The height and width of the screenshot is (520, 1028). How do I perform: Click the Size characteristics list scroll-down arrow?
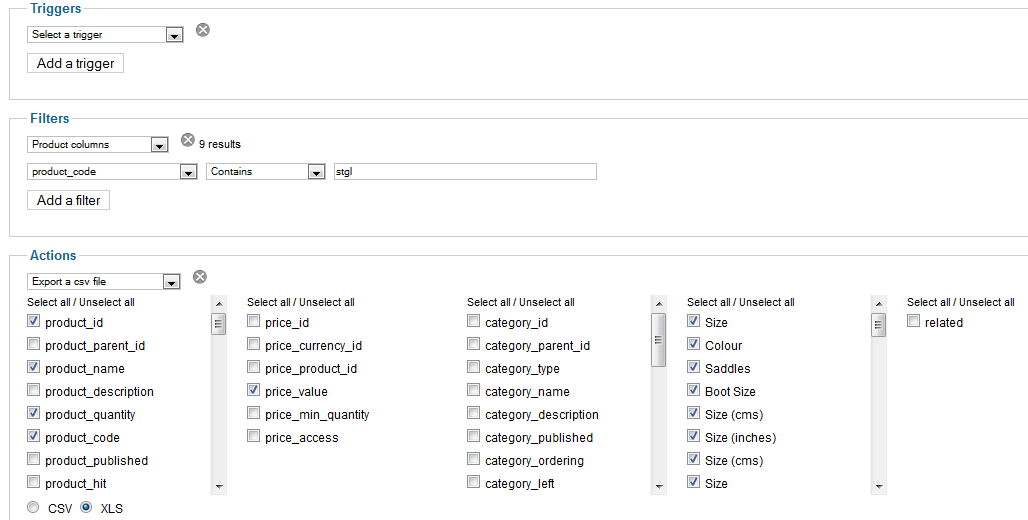point(879,487)
